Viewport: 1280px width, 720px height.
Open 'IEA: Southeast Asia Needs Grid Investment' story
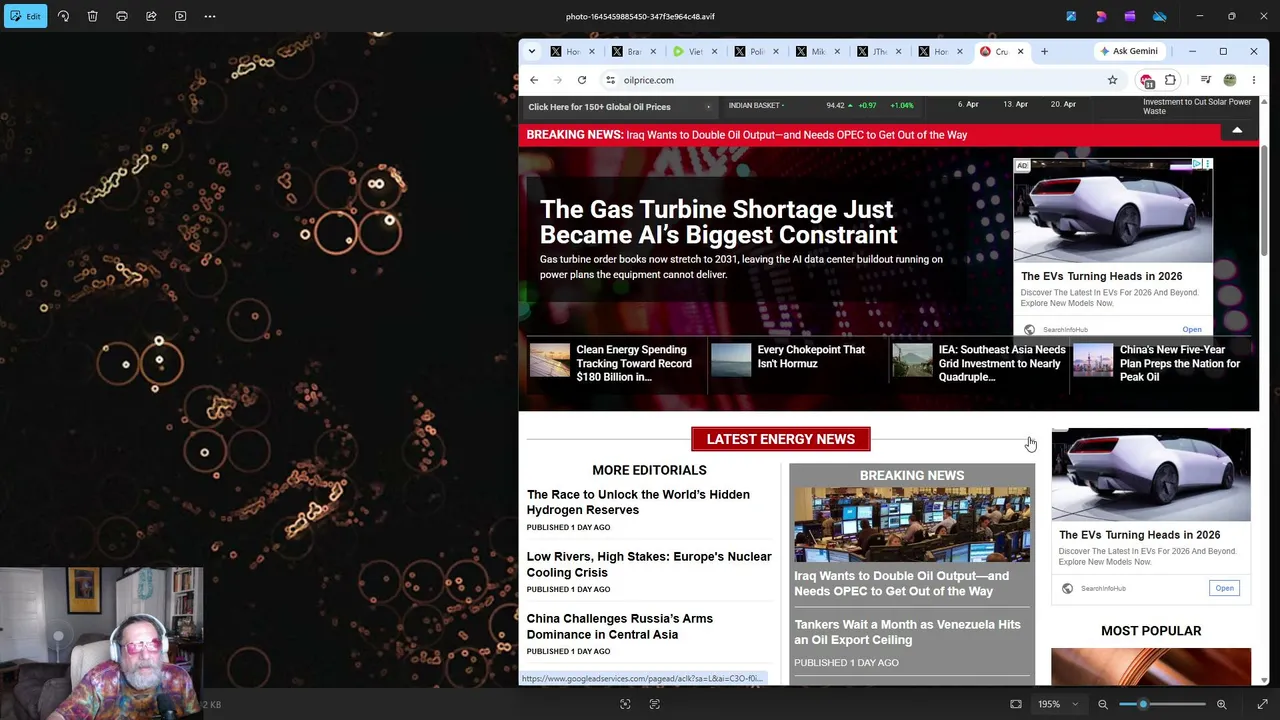[x=1002, y=363]
